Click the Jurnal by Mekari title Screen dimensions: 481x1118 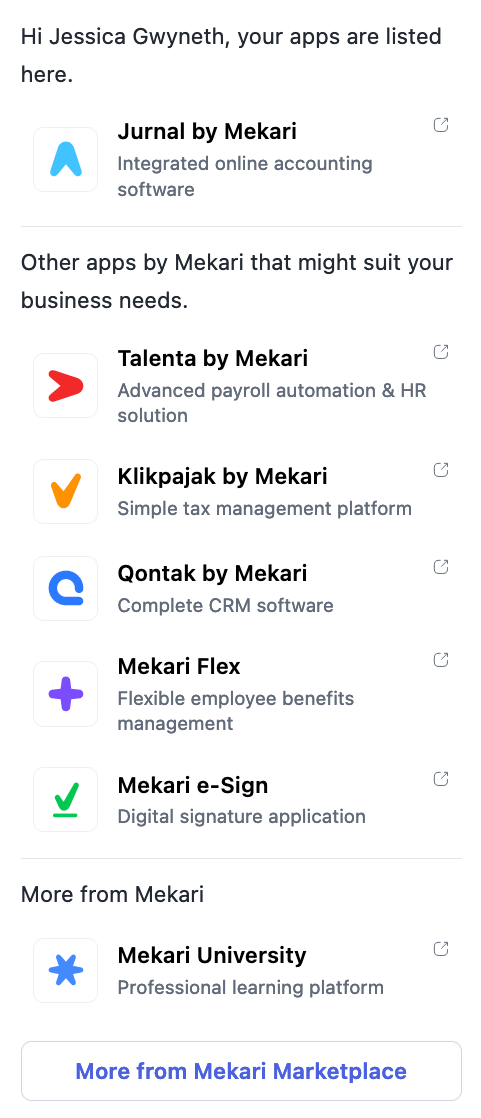pyautogui.click(x=207, y=131)
